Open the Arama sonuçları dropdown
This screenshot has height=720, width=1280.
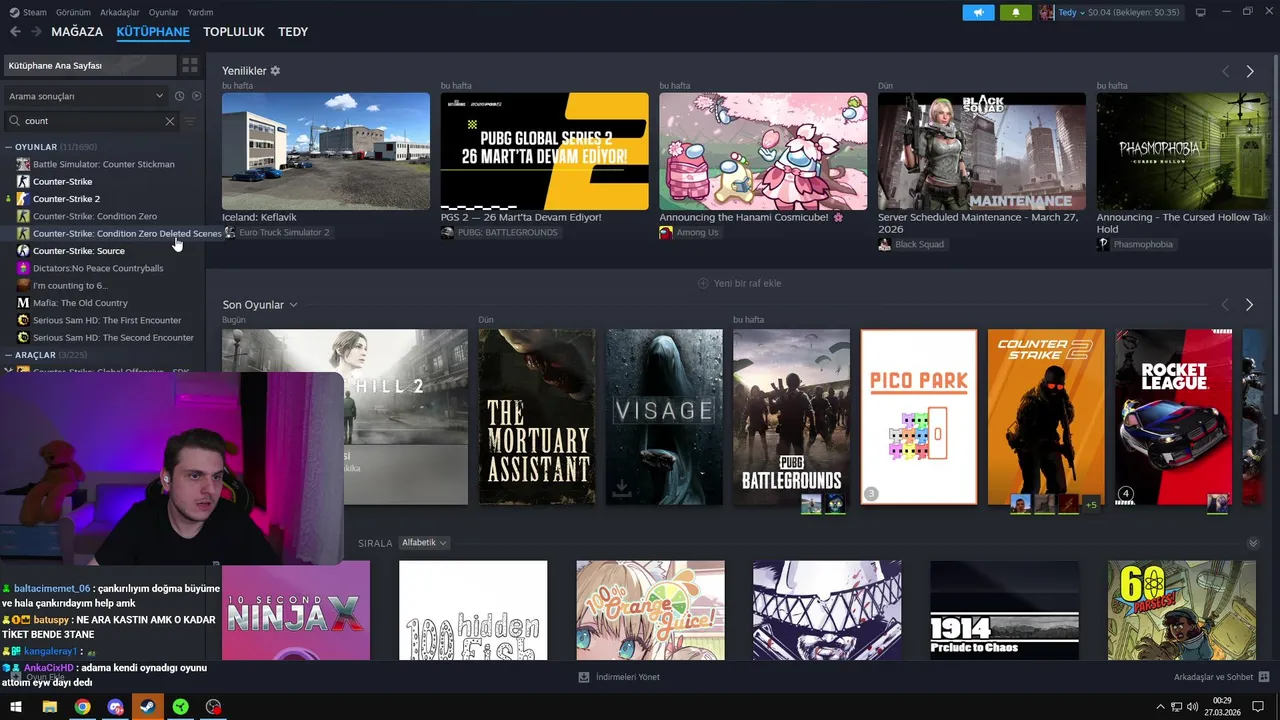point(86,96)
